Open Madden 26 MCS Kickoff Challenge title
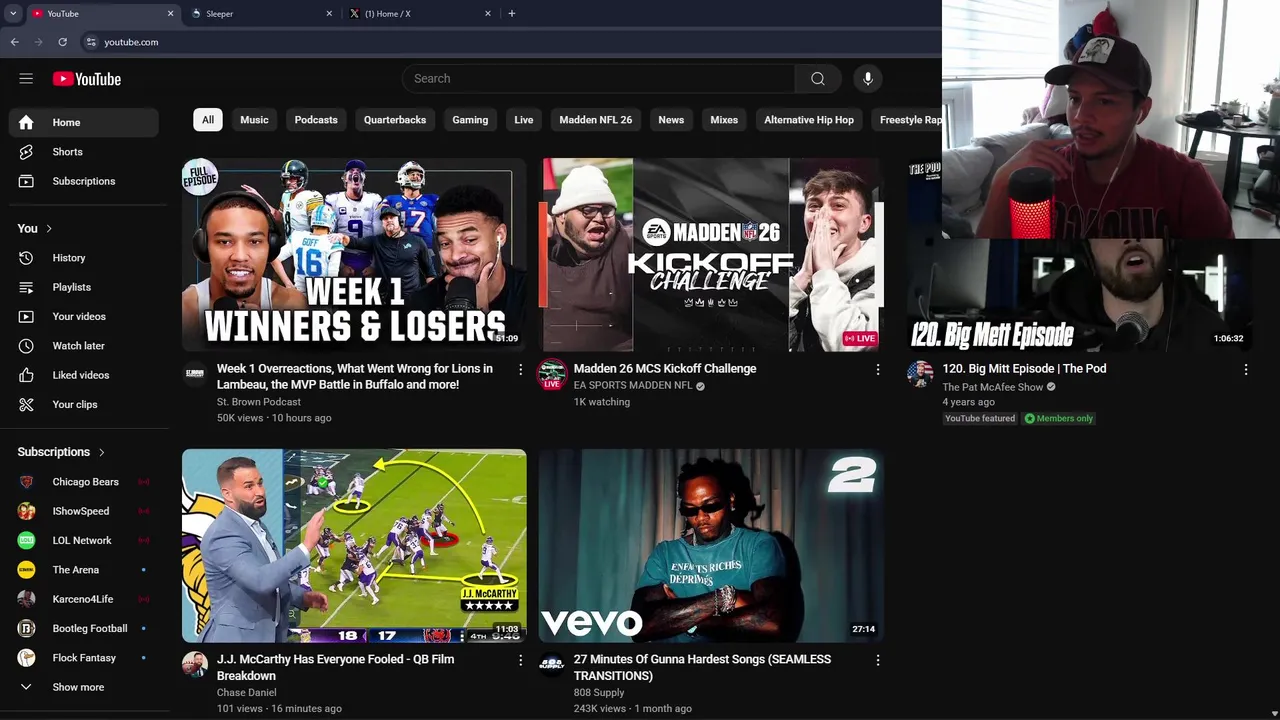 point(665,369)
